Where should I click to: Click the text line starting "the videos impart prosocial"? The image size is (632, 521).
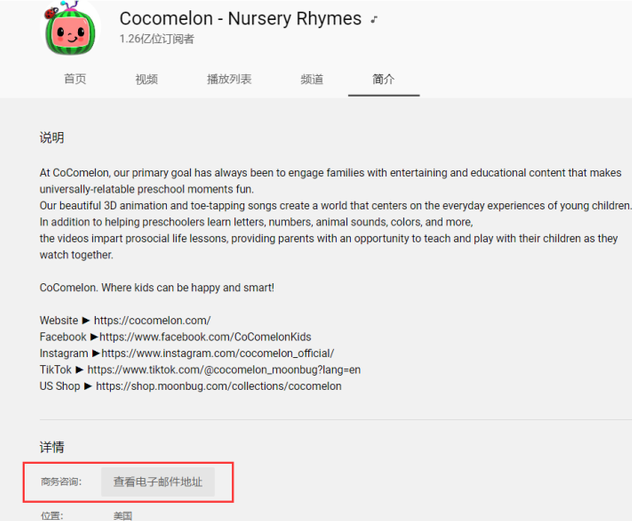[x=328, y=239]
